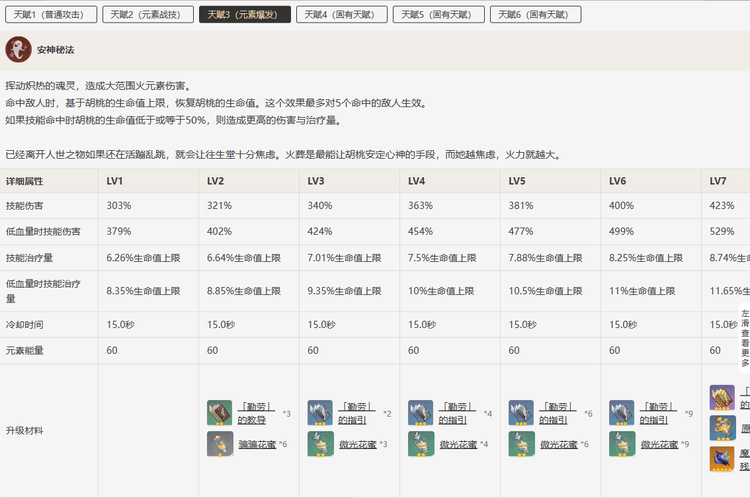Click the 升级材料 row label
Viewport: 750px width, 498px height.
pyautogui.click(x=24, y=431)
